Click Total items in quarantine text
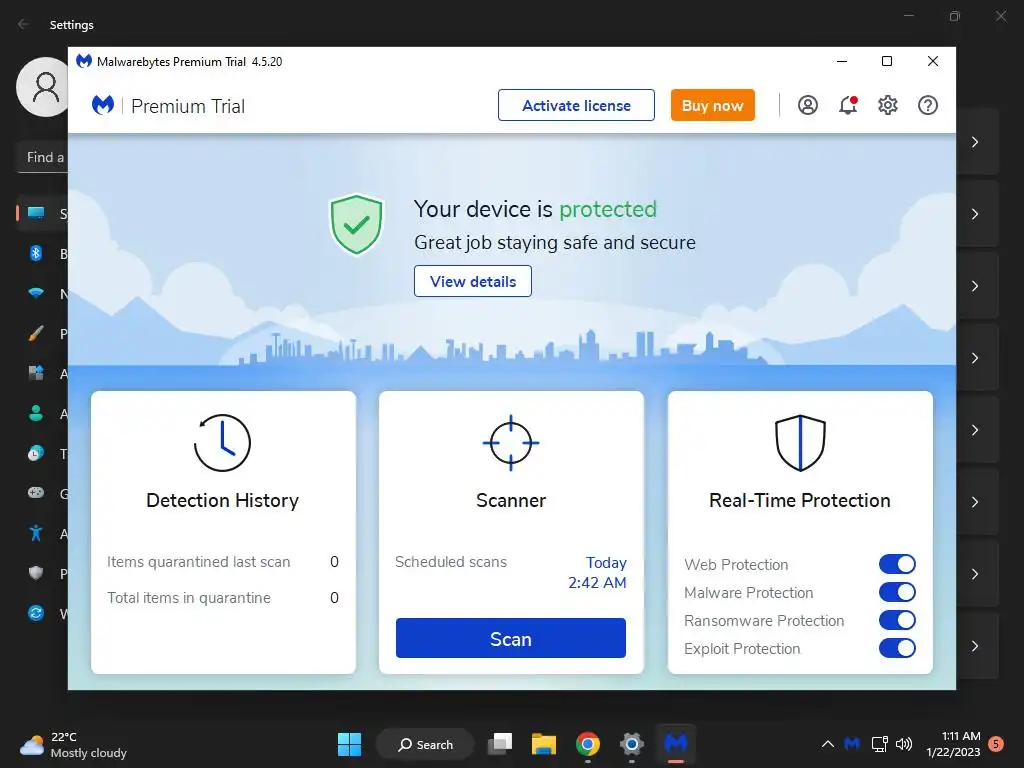This screenshot has height=768, width=1024. click(x=189, y=598)
